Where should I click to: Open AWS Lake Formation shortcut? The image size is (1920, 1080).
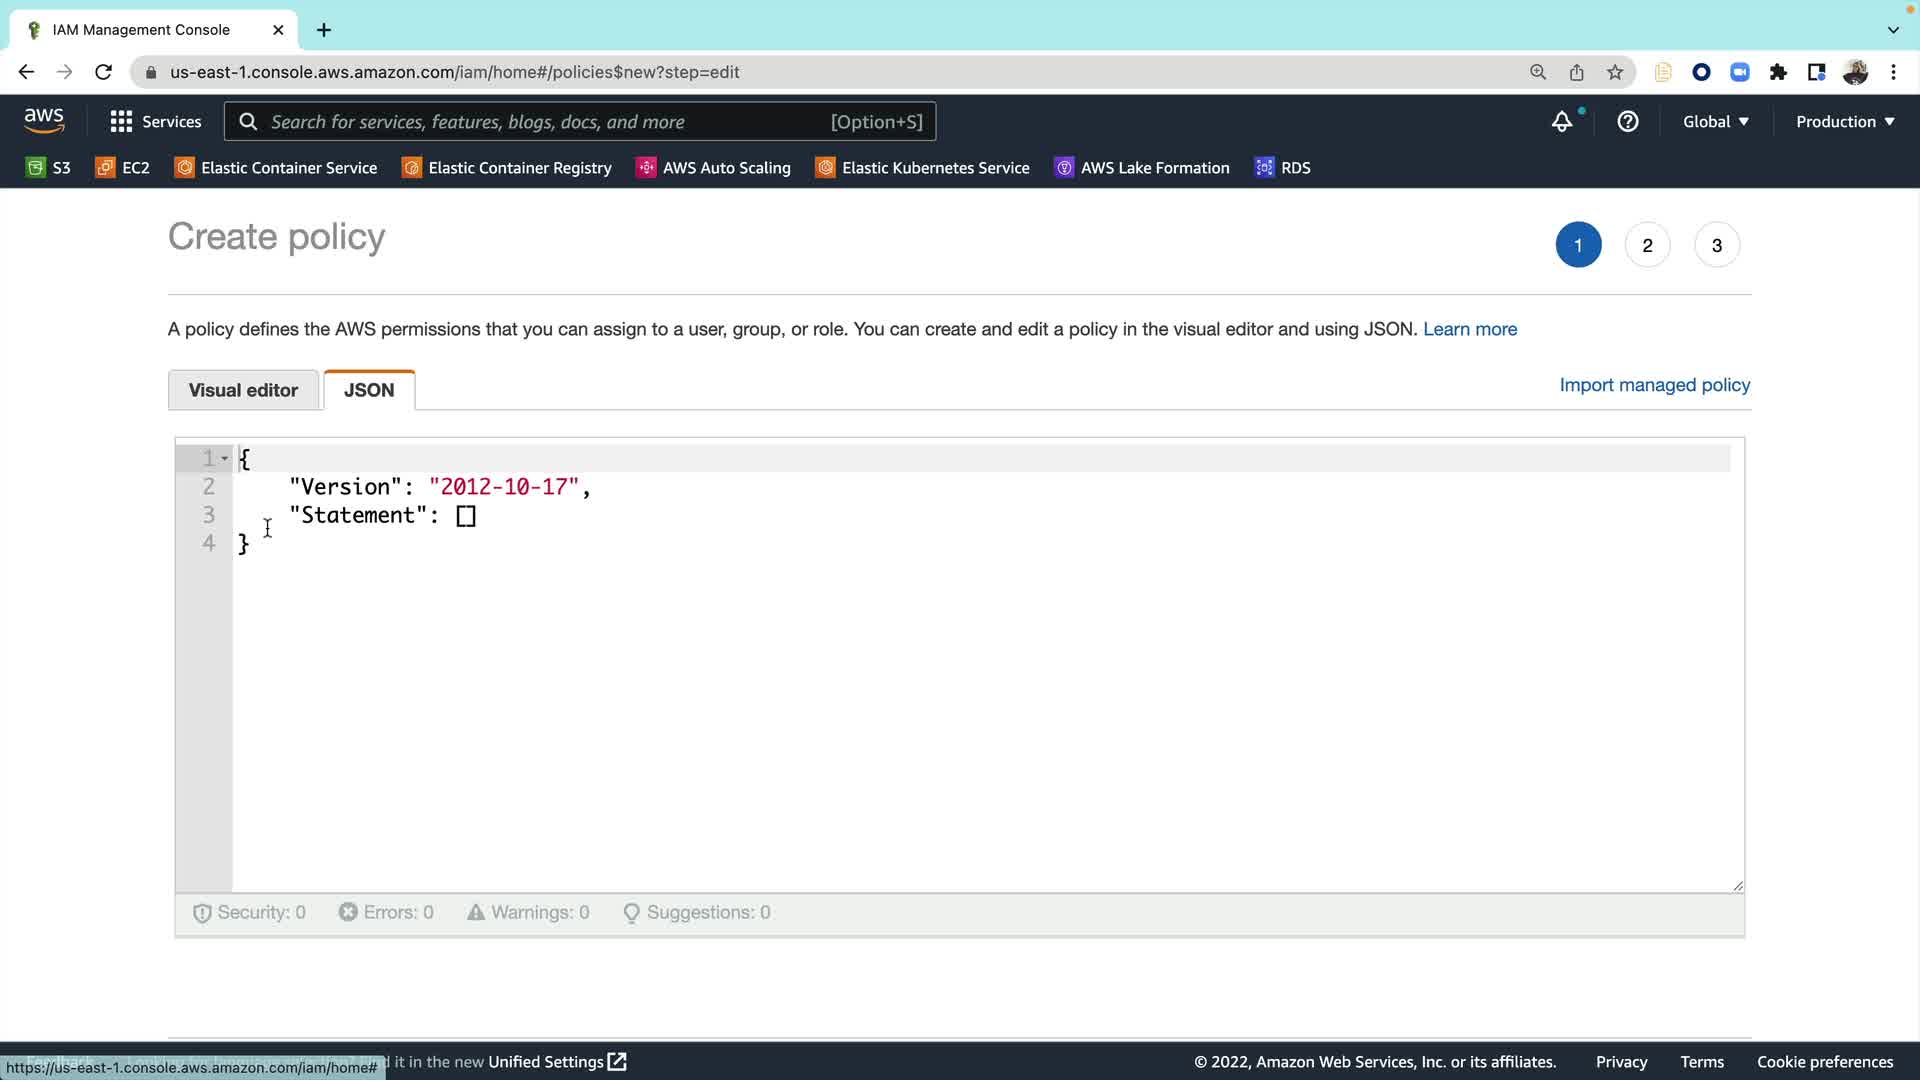tap(1142, 168)
